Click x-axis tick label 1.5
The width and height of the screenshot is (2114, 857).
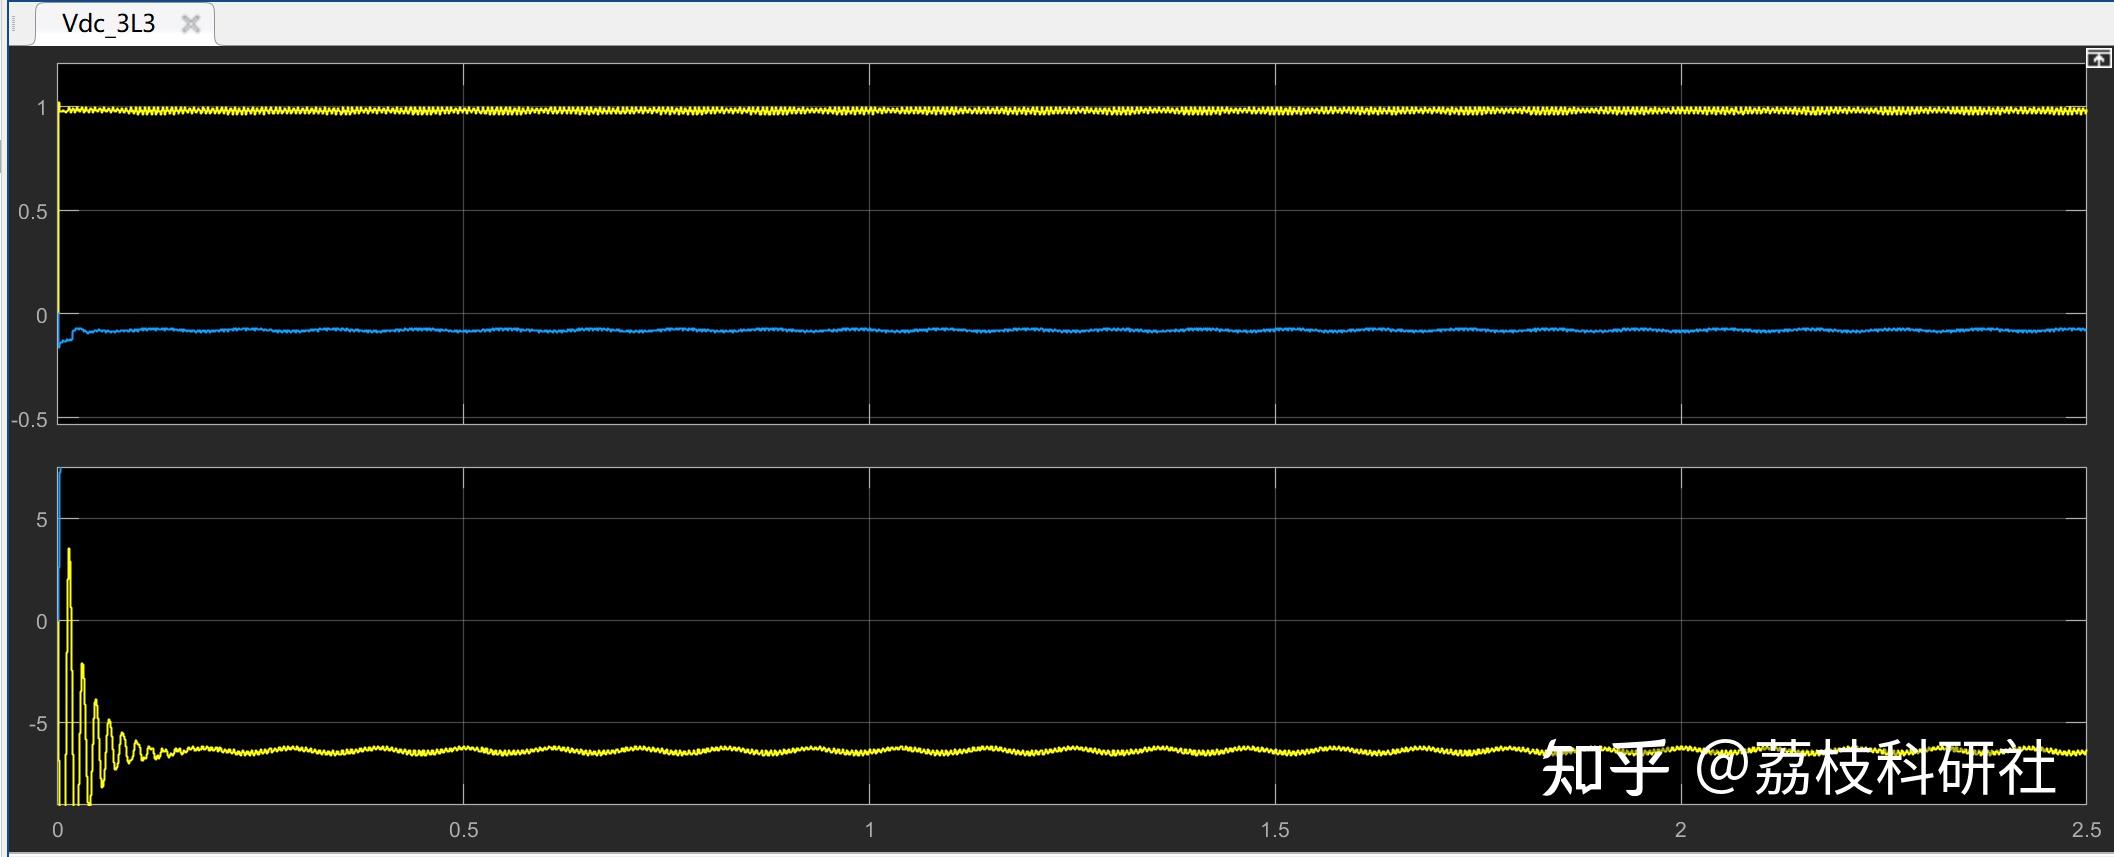(x=1275, y=830)
